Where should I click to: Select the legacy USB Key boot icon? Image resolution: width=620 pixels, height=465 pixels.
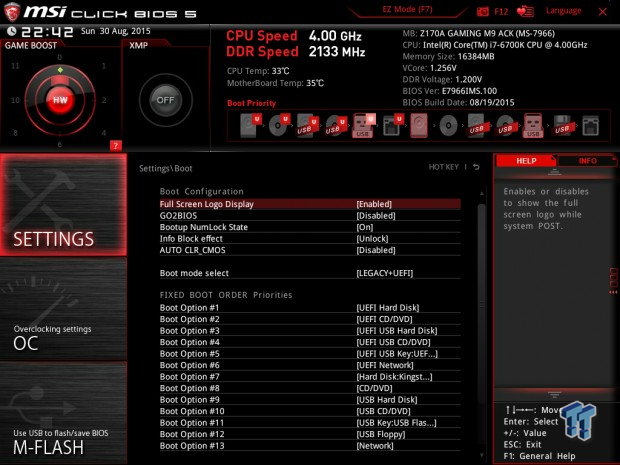533,125
